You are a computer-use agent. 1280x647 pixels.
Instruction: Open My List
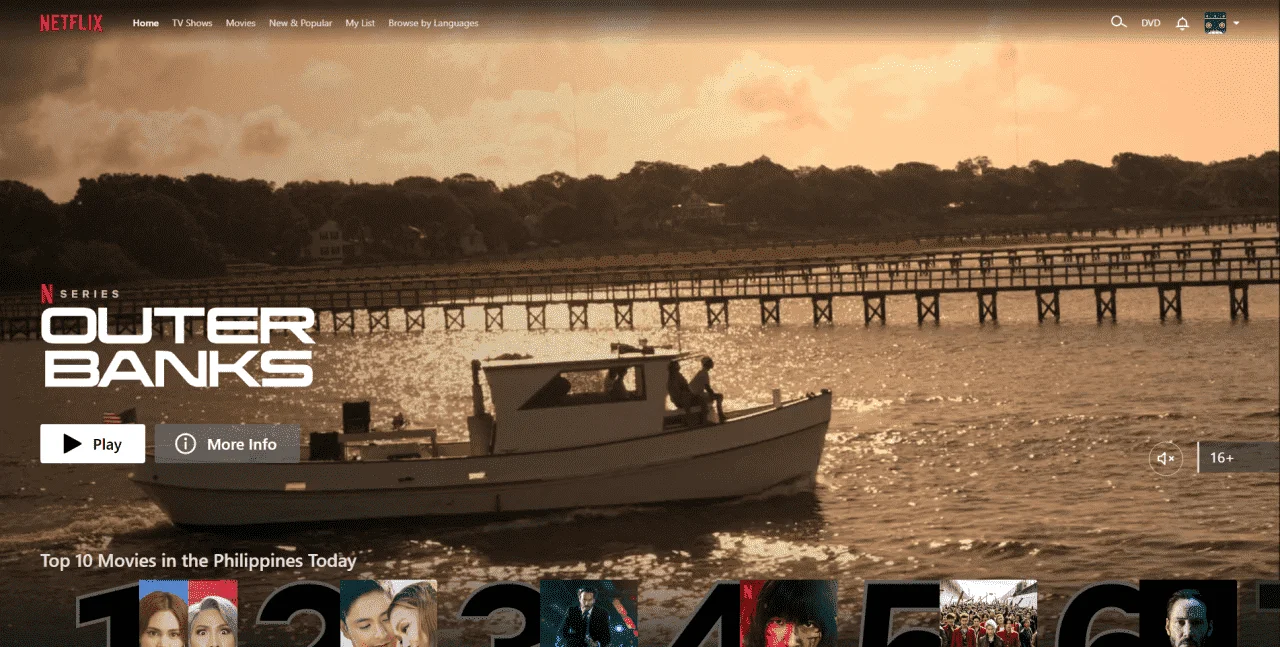(360, 23)
